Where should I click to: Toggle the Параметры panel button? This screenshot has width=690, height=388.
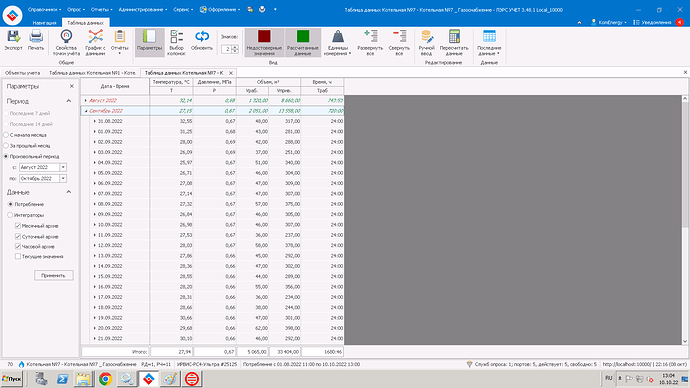coord(150,43)
